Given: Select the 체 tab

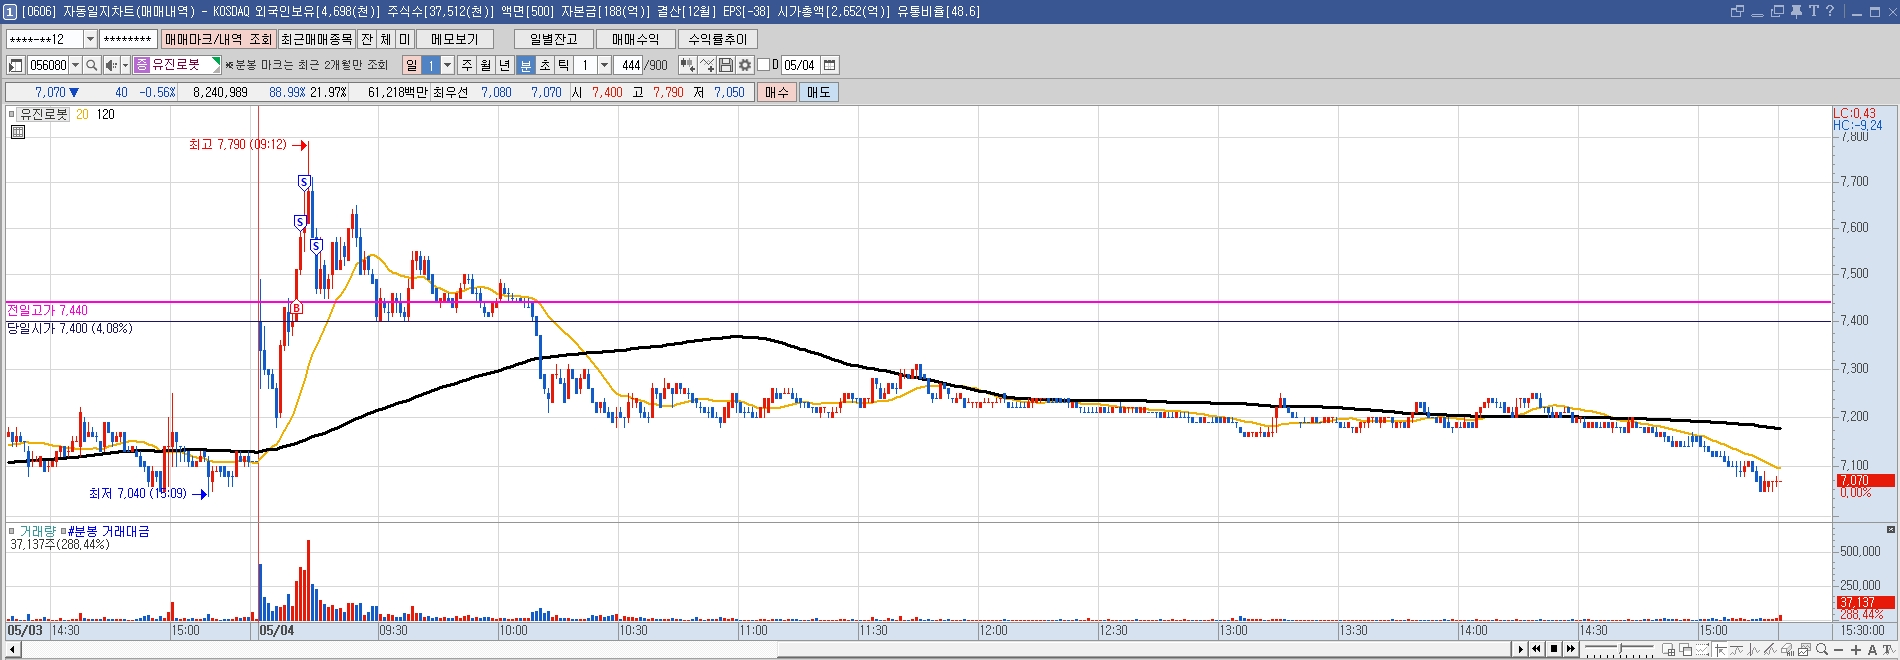Looking at the screenshot, I should (386, 39).
